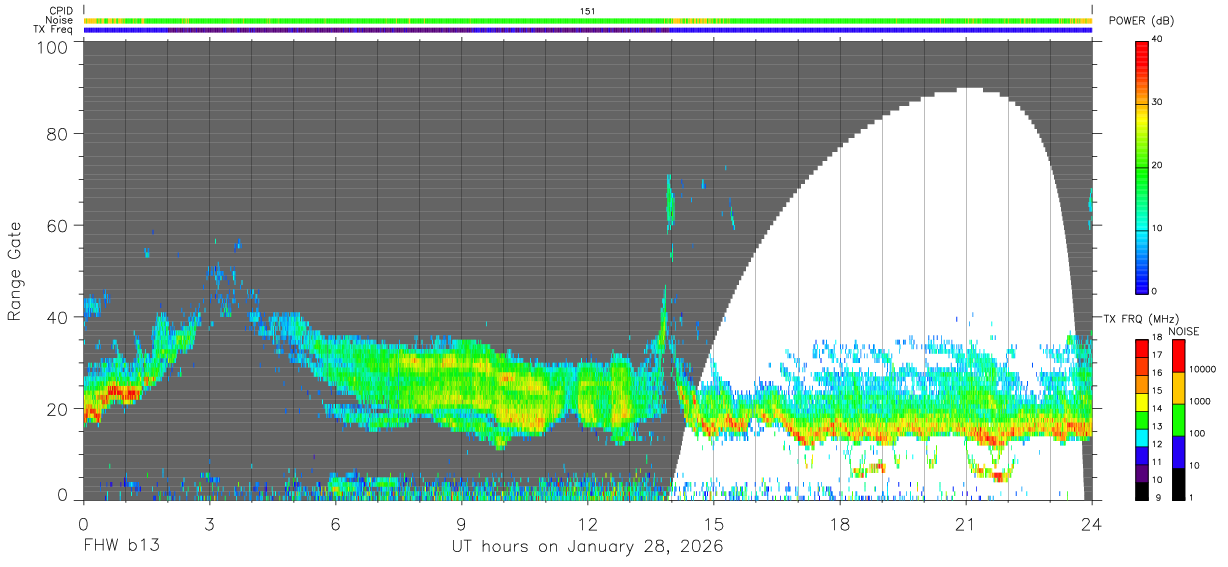The height and width of the screenshot is (567, 1228).
Task: Click the TX Freq strip label
Action: (x=53, y=30)
